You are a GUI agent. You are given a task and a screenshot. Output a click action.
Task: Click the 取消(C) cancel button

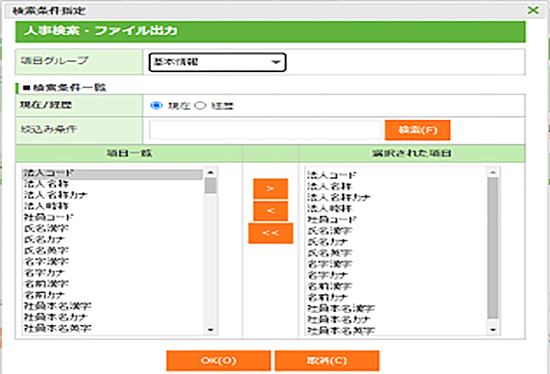pyautogui.click(x=327, y=360)
